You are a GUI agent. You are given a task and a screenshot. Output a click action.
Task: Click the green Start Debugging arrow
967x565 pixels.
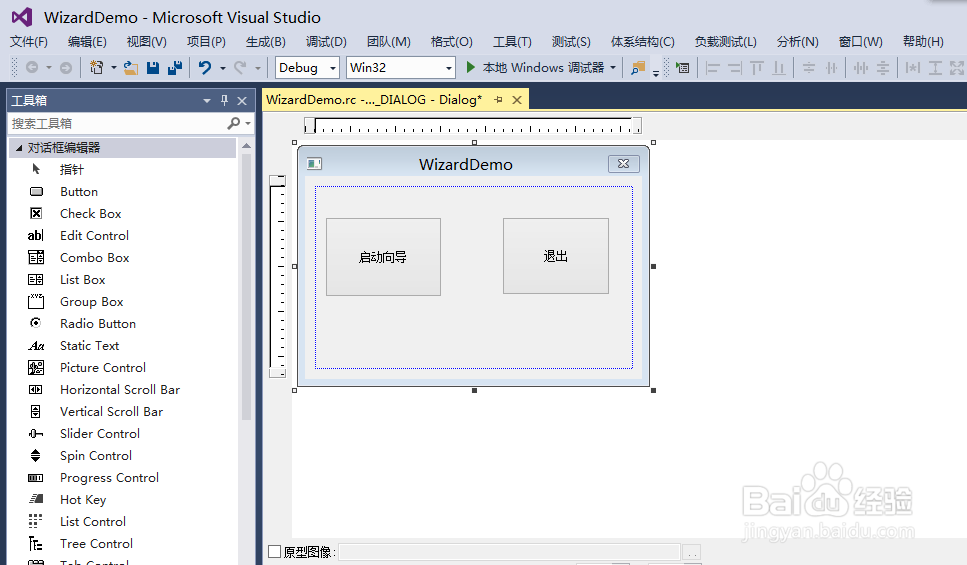(471, 67)
